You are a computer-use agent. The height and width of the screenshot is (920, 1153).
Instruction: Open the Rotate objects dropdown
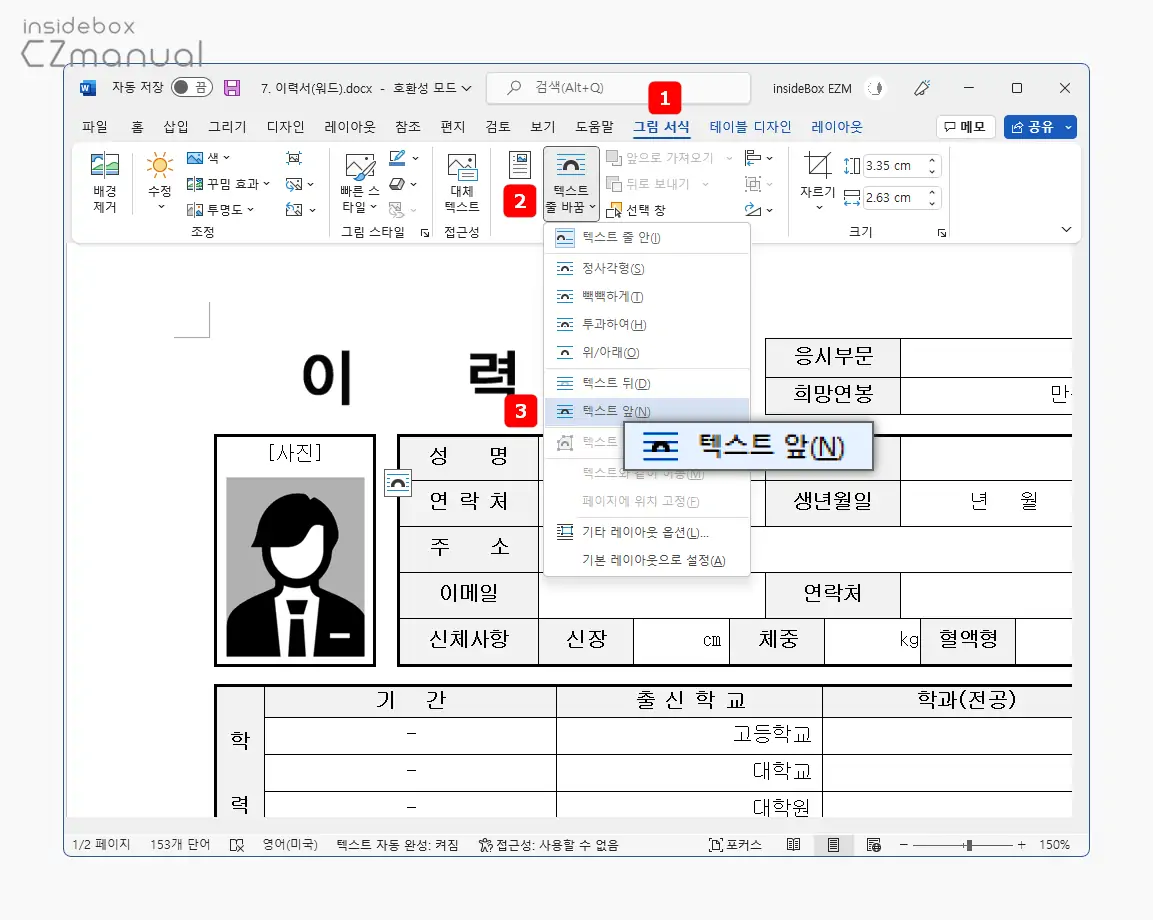(x=759, y=210)
